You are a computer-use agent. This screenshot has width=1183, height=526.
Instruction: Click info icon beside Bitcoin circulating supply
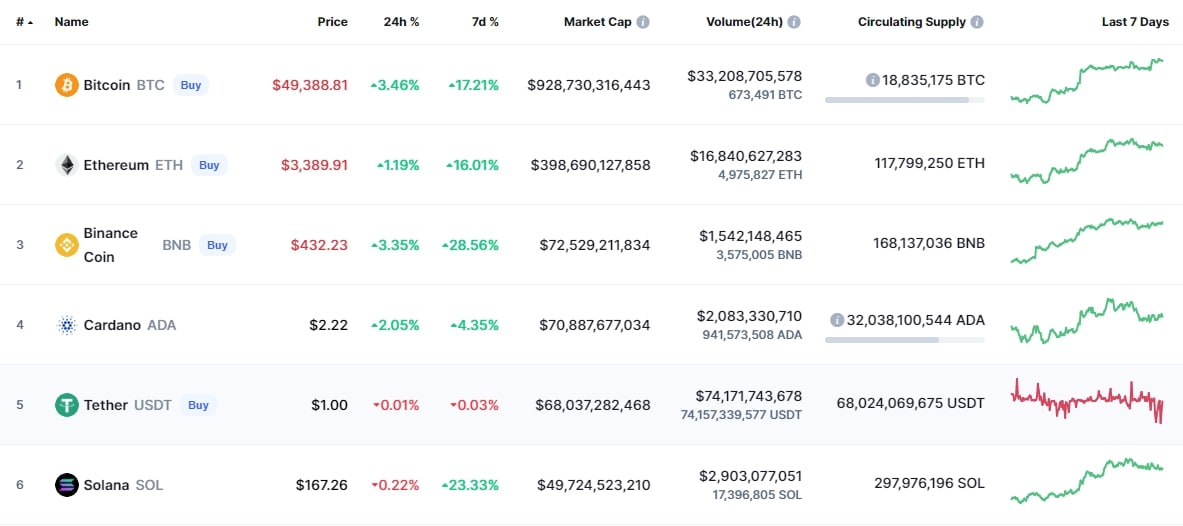pyautogui.click(x=873, y=80)
